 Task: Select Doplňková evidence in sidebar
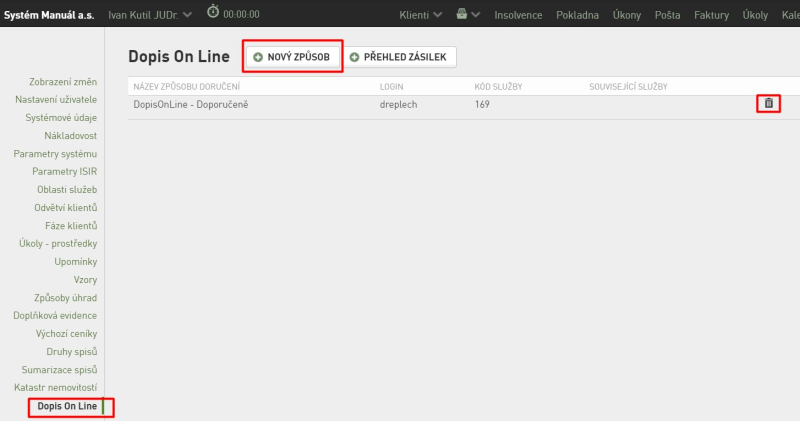click(x=55, y=316)
